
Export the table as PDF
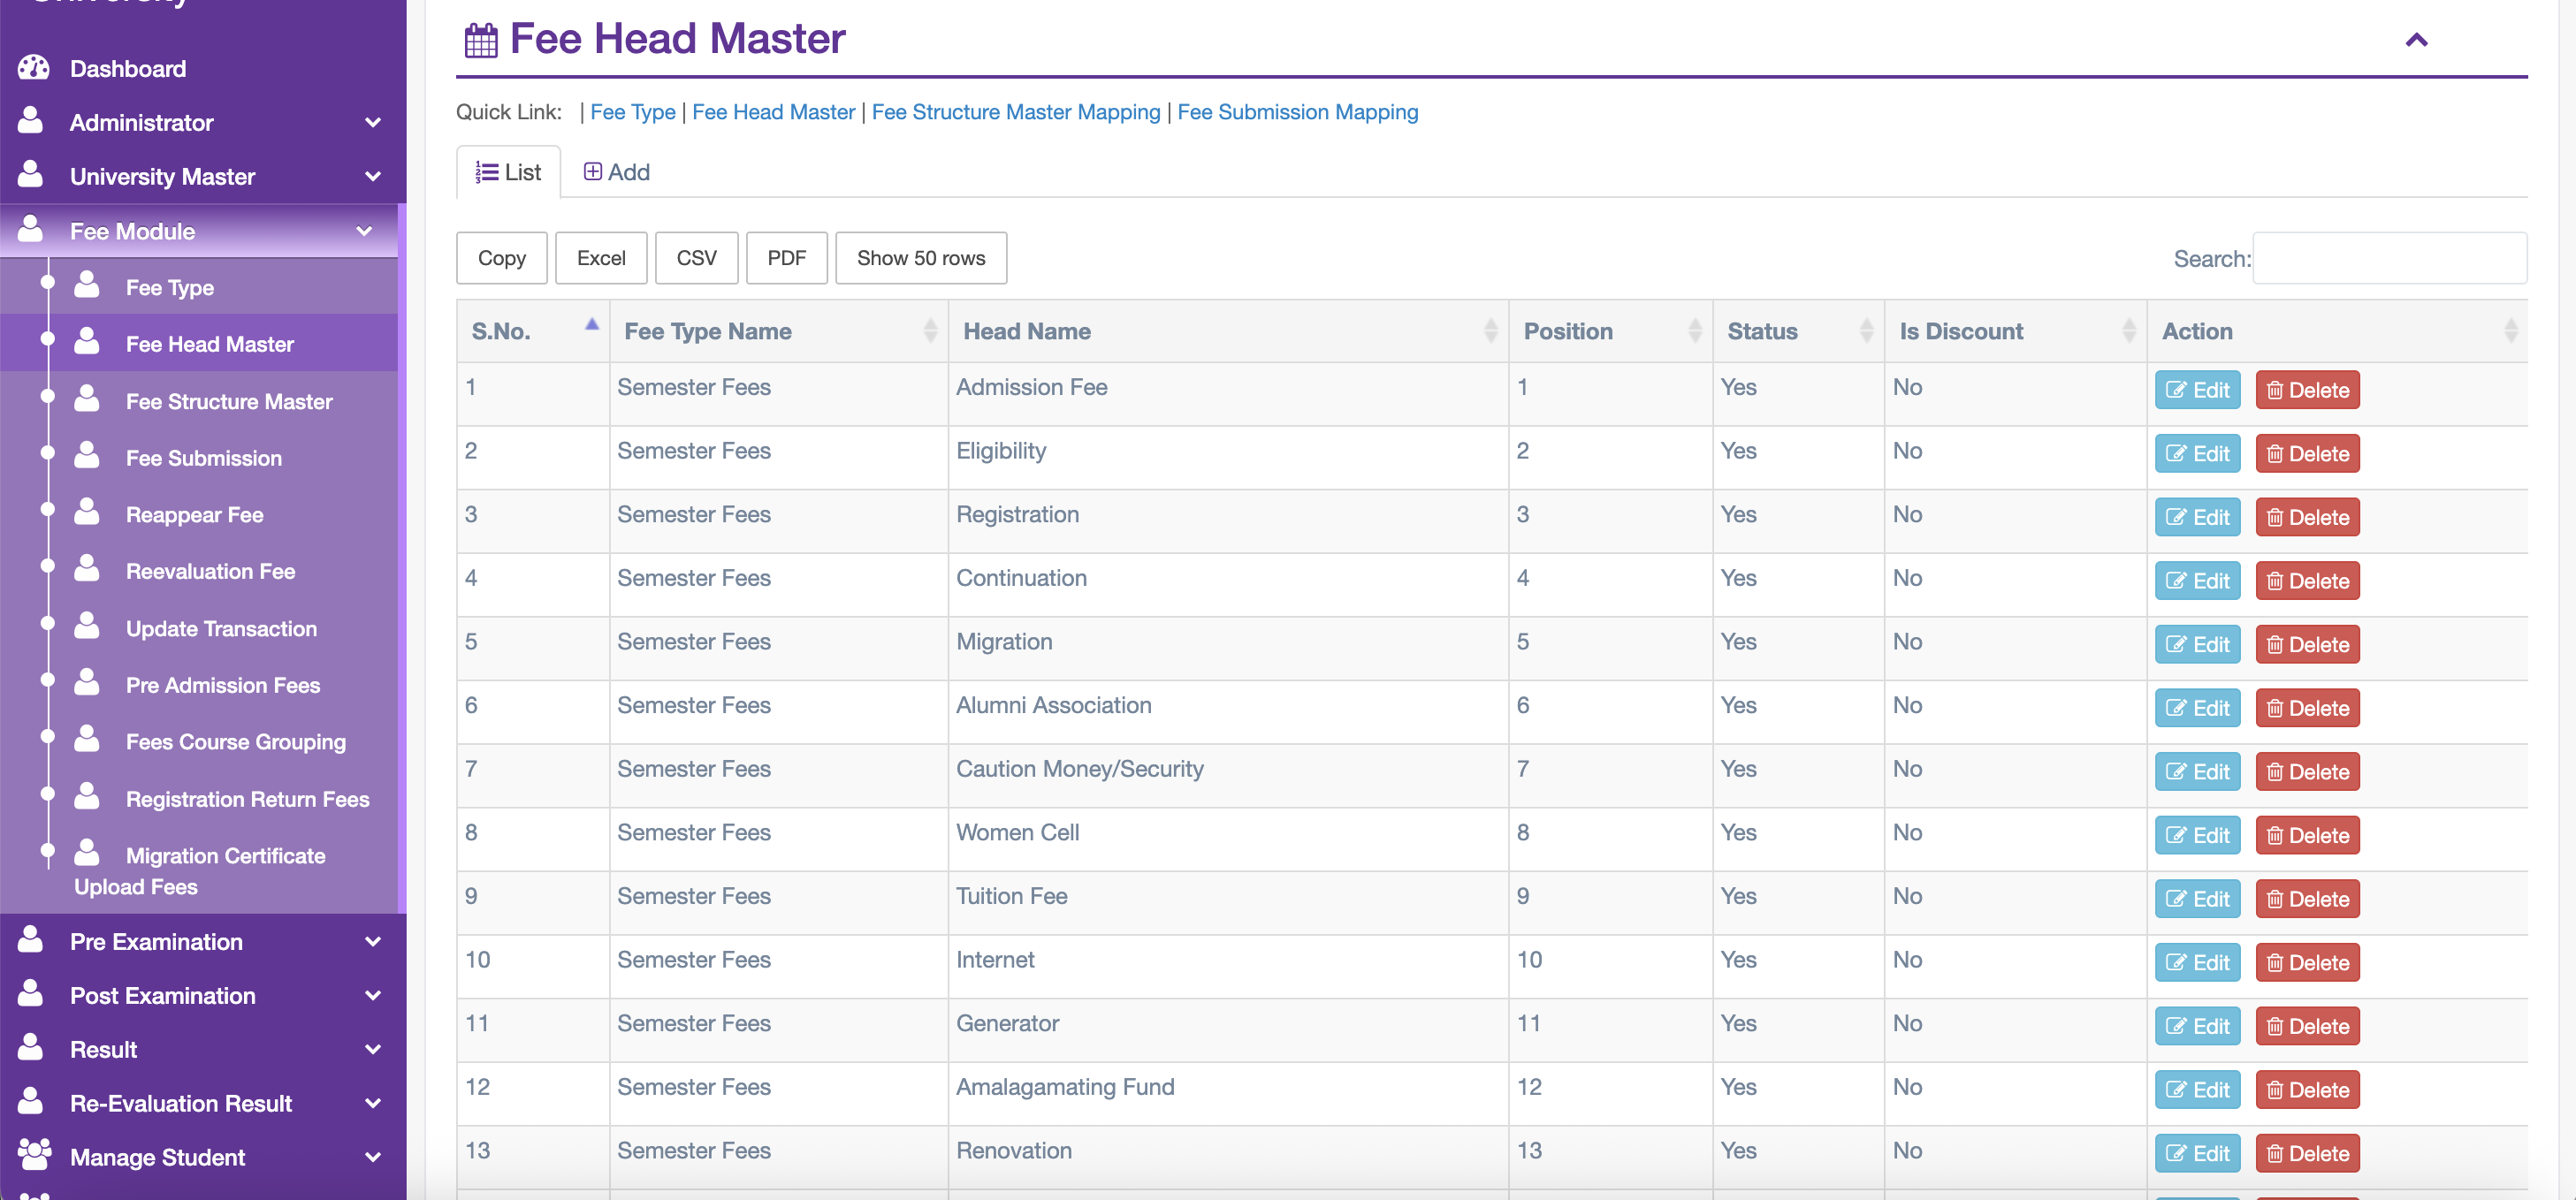point(787,258)
